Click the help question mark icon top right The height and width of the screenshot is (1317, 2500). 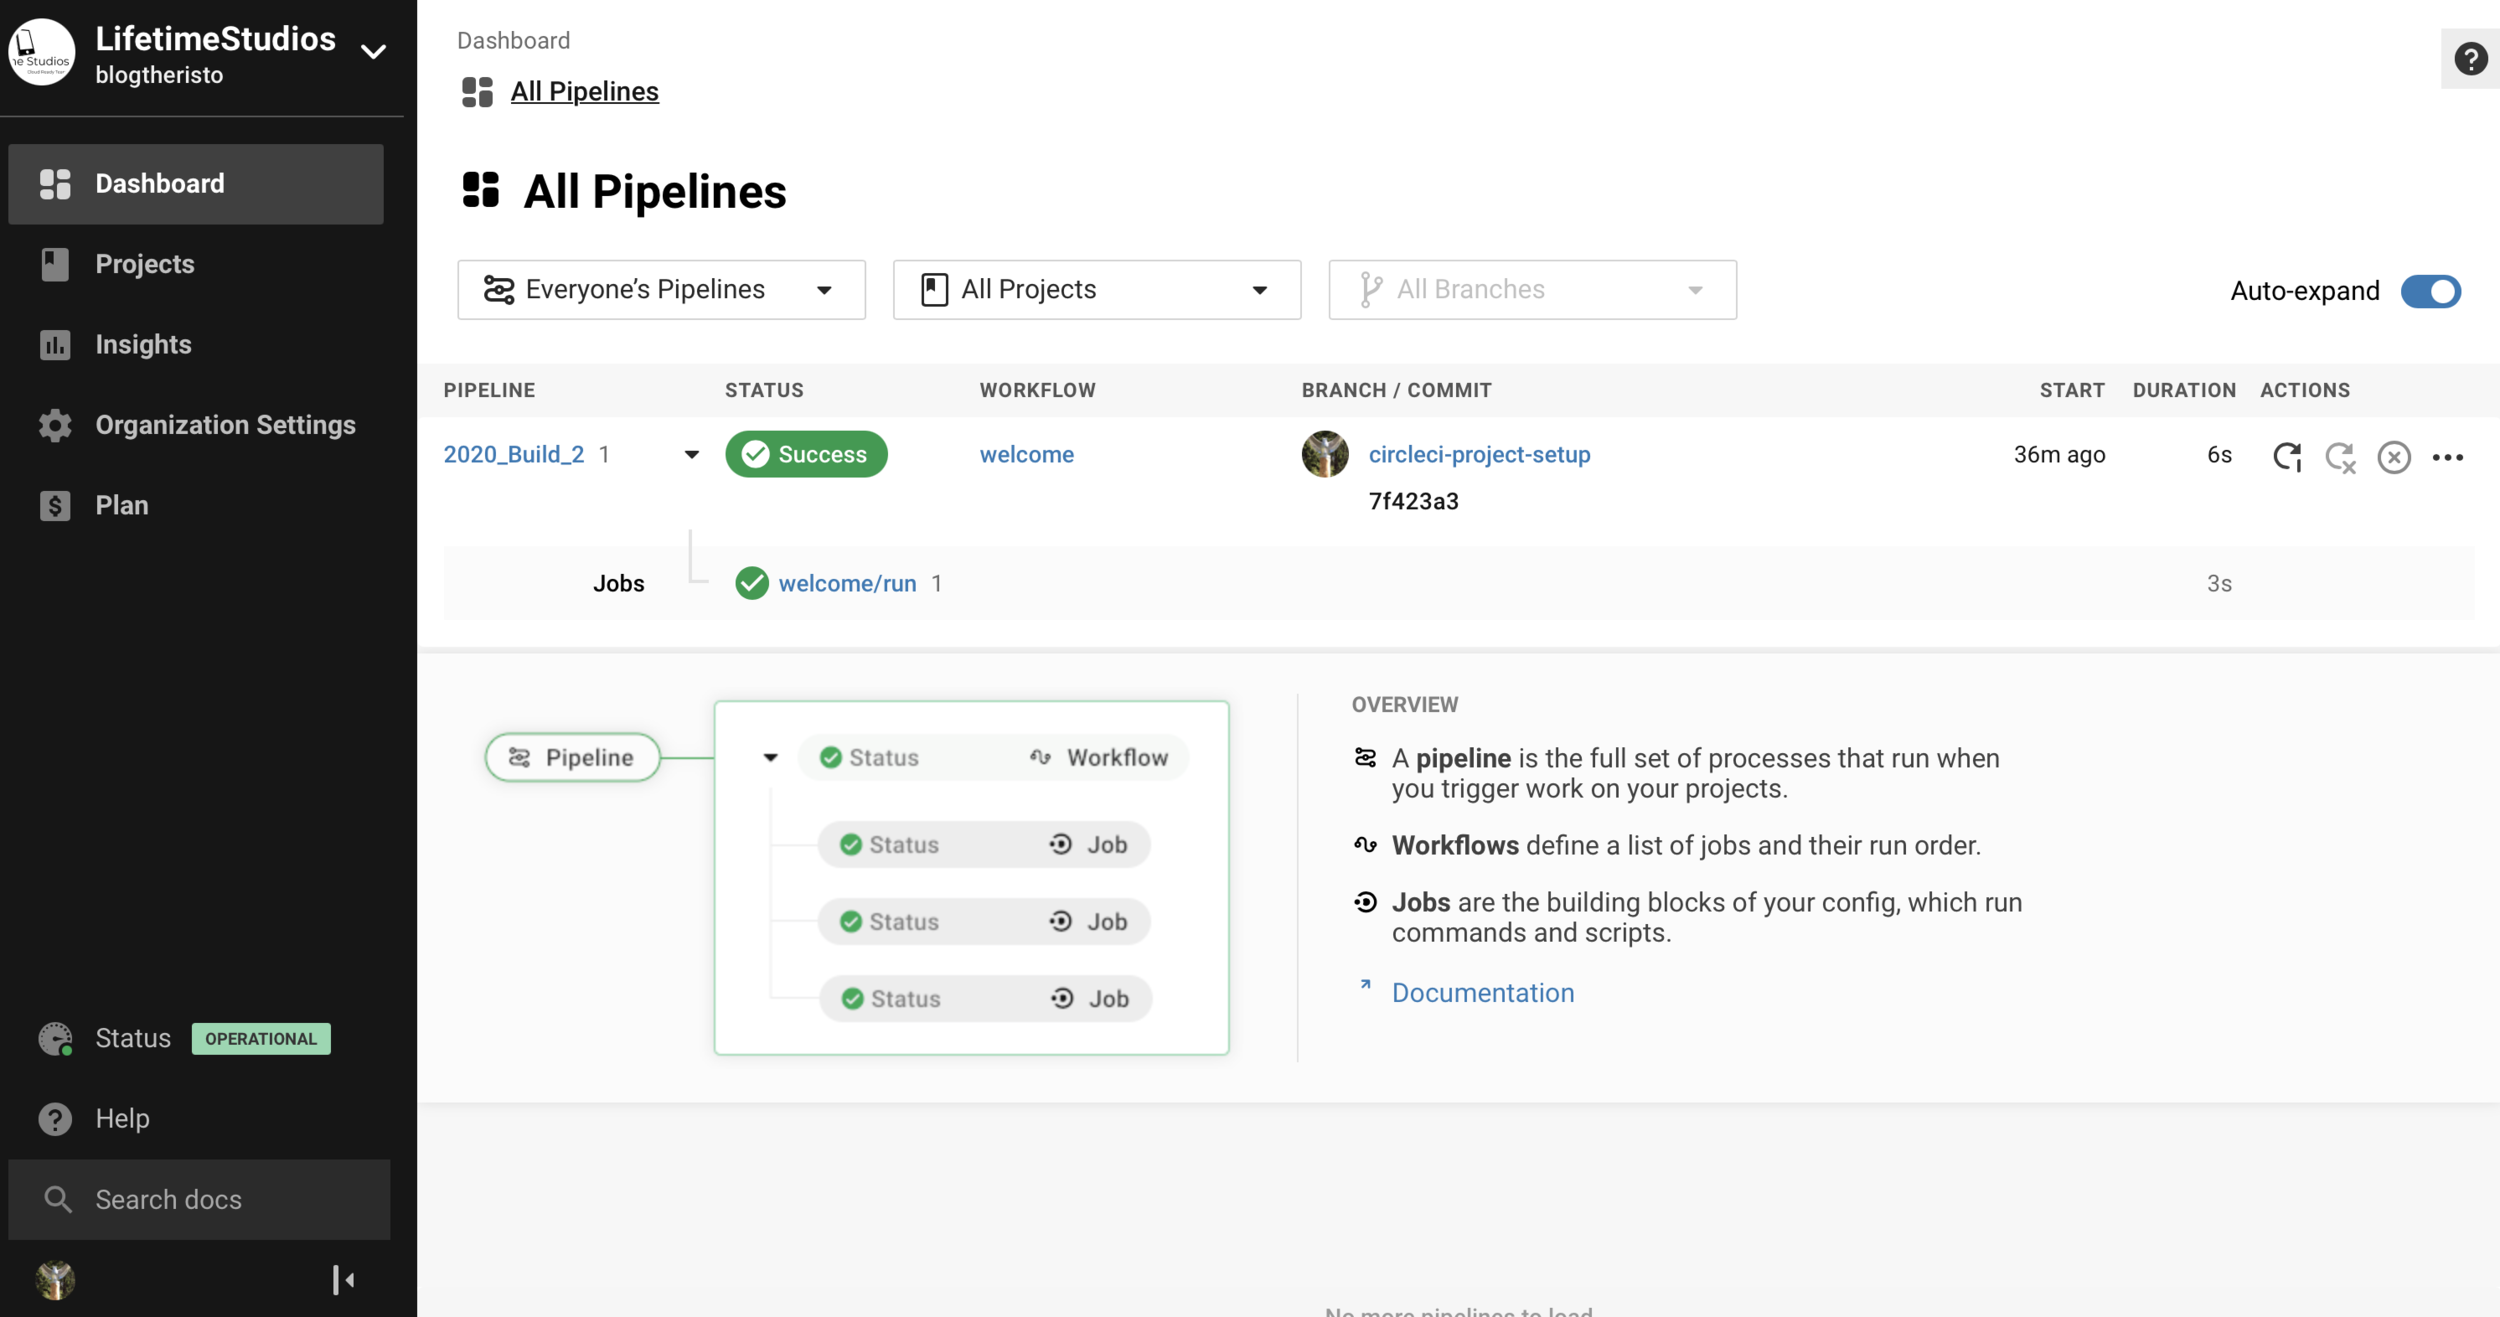click(x=2470, y=59)
